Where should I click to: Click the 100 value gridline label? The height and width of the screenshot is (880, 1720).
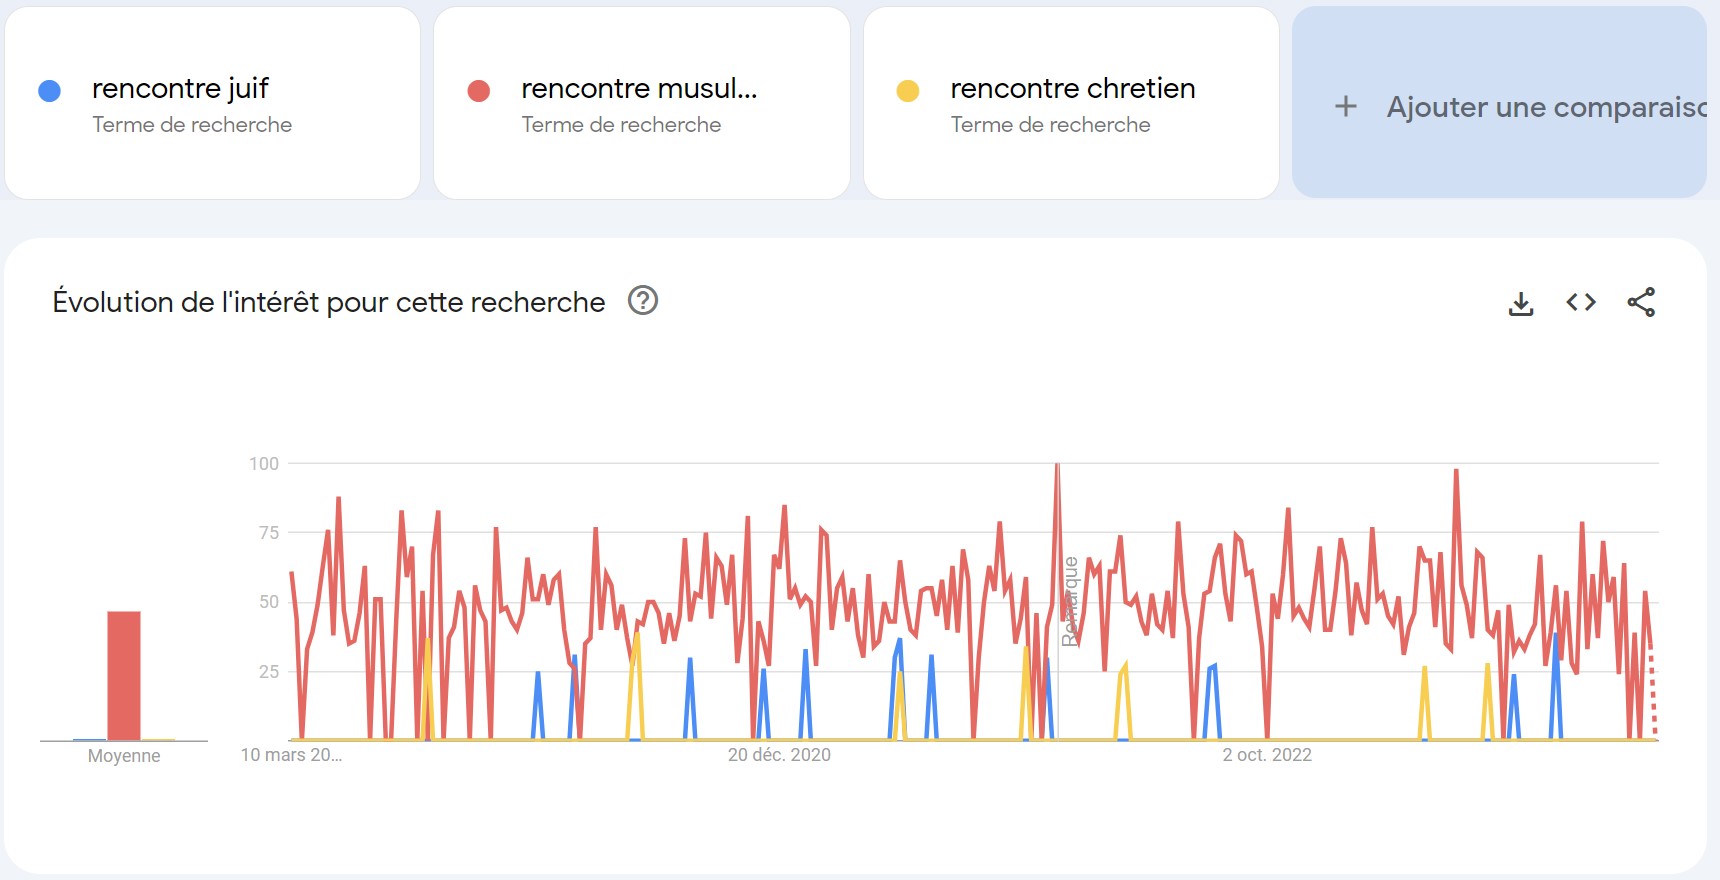[264, 463]
